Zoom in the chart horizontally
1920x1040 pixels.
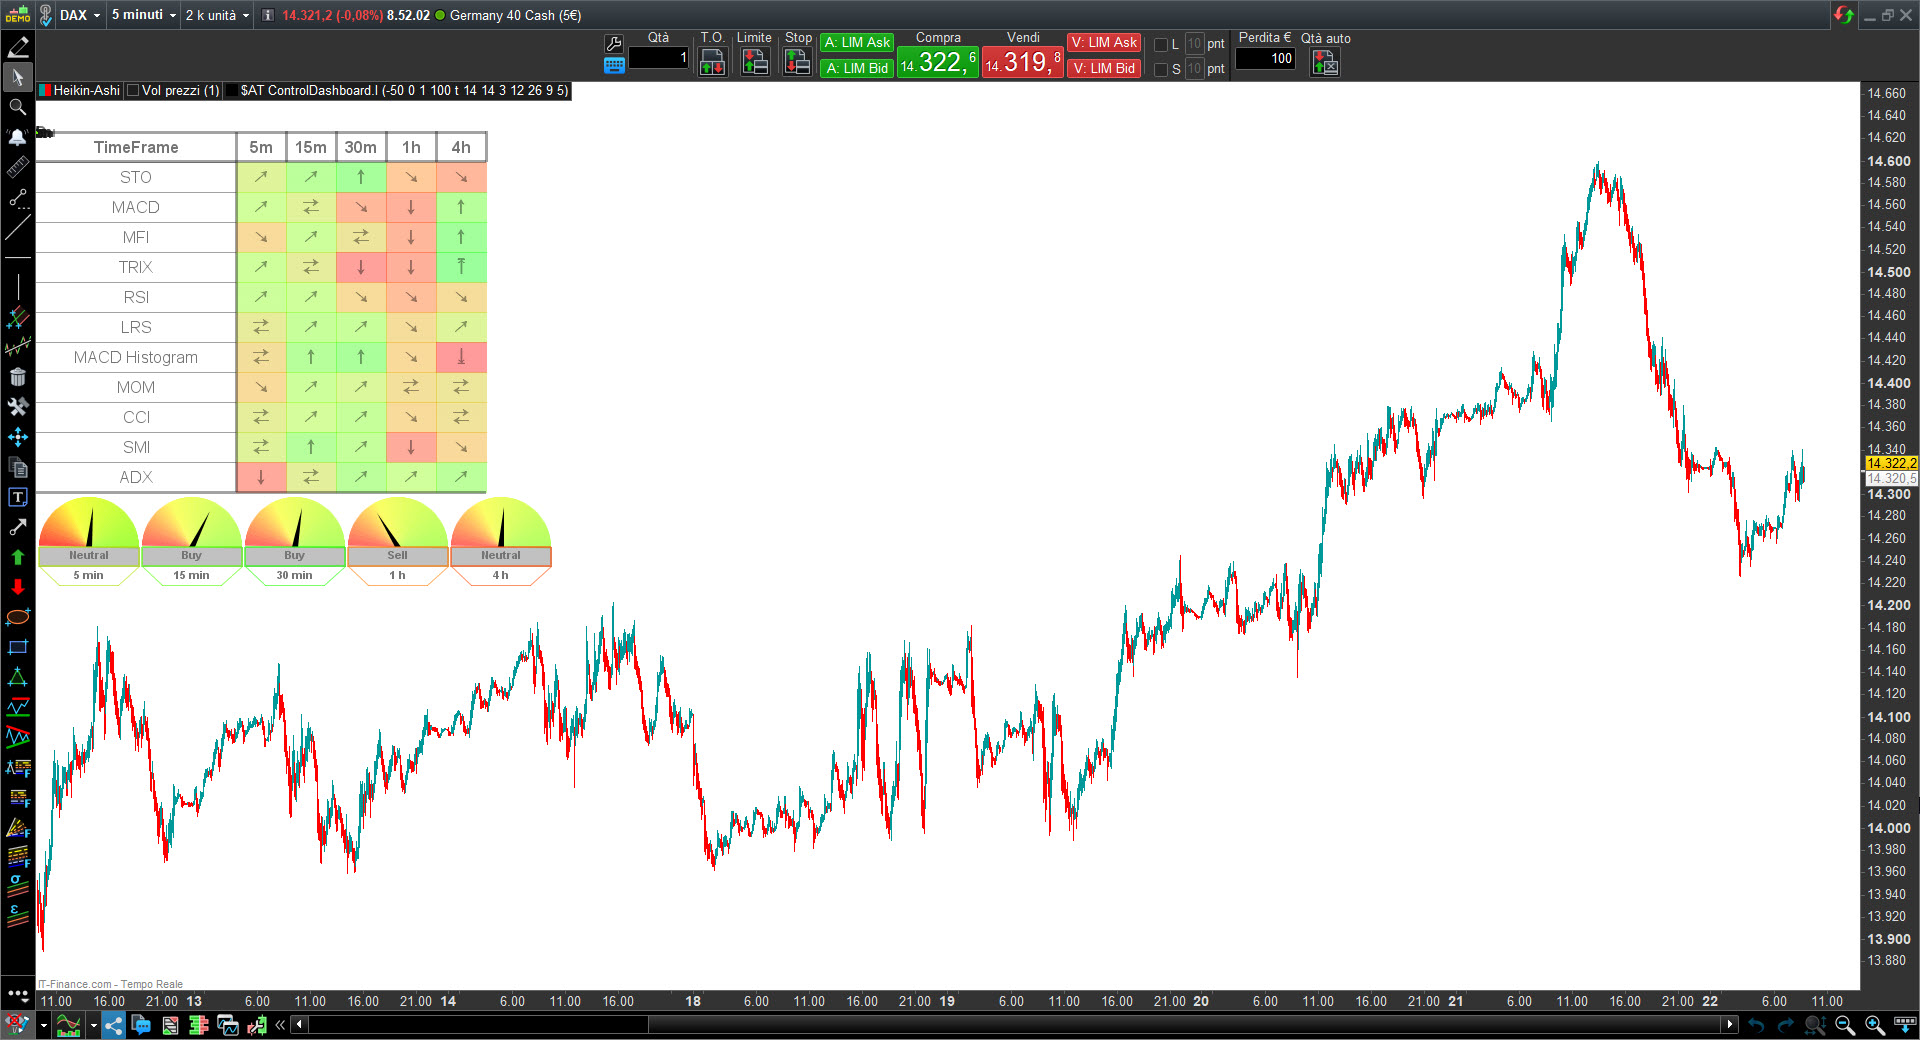click(1875, 1025)
